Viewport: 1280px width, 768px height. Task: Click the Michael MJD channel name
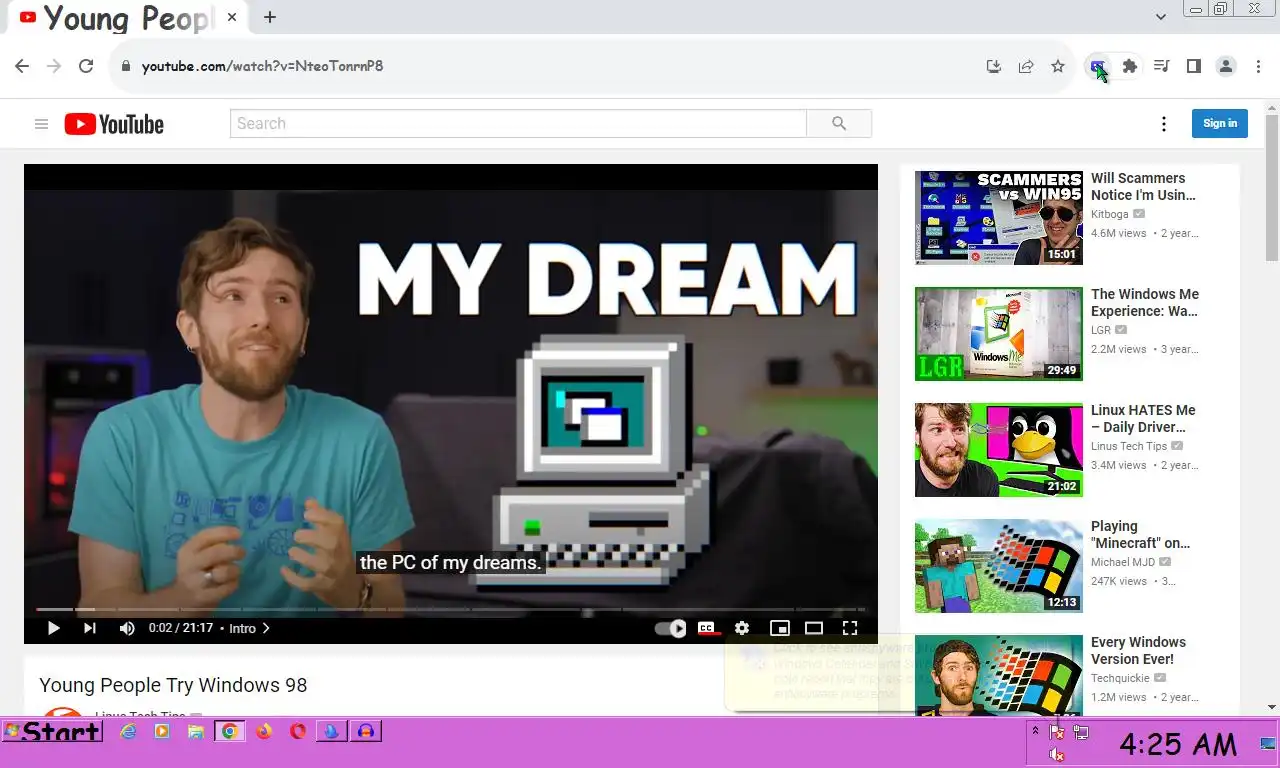pos(1123,562)
